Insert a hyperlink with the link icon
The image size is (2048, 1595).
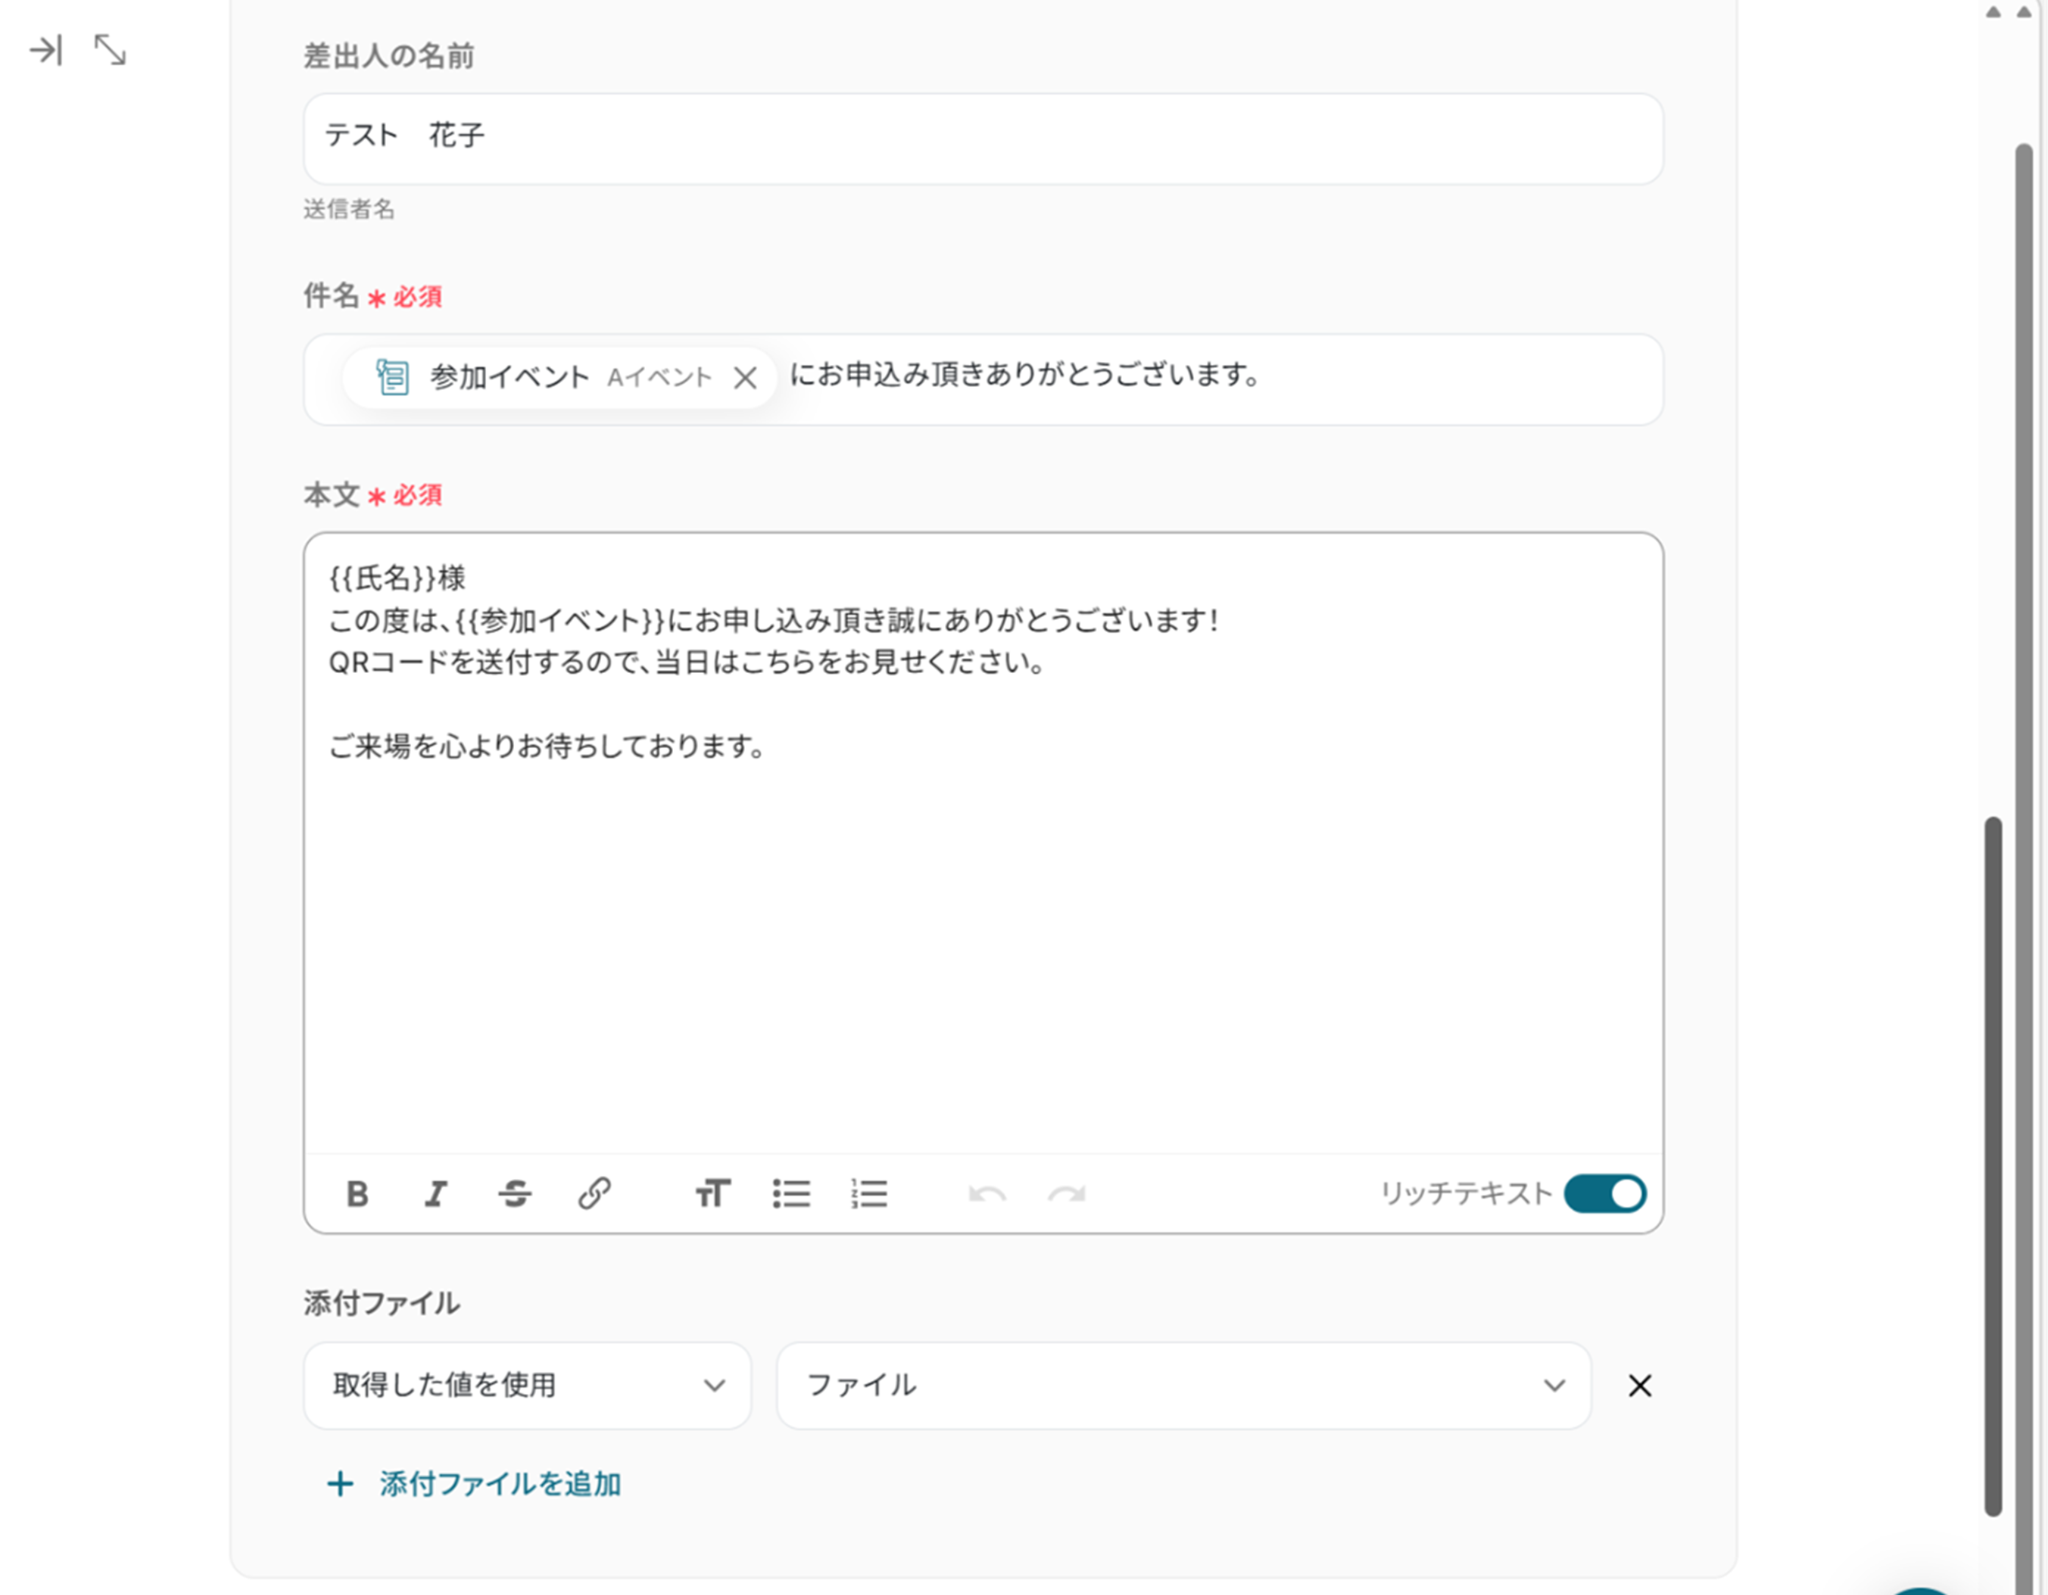594,1193
